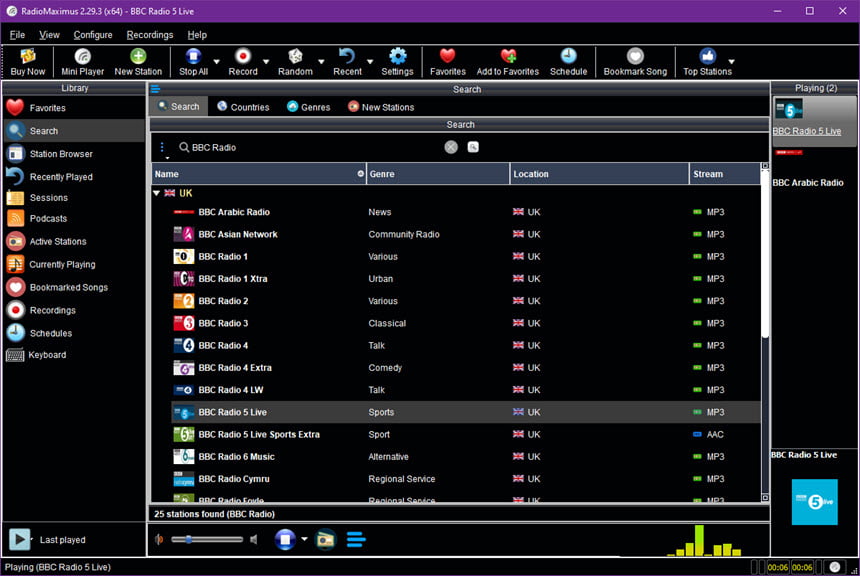Viewport: 860px width, 576px height.
Task: Show Active Stations in the Library
Action: pyautogui.click(x=74, y=241)
